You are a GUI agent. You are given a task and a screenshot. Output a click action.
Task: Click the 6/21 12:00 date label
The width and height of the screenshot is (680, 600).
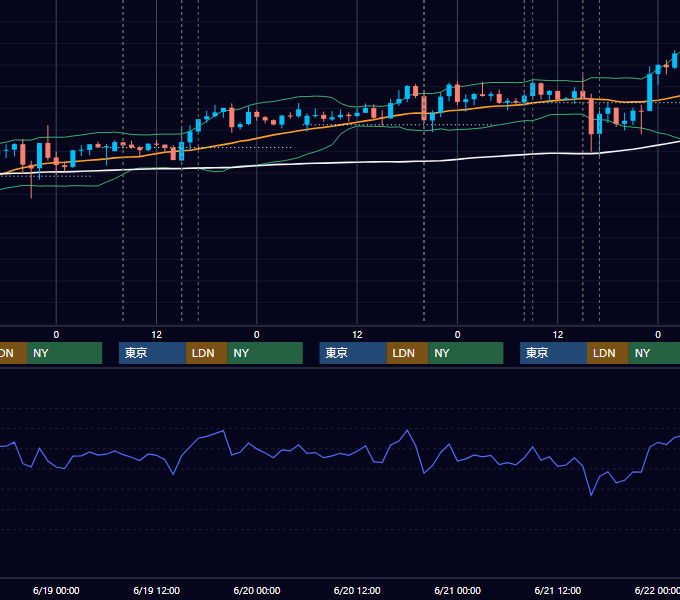558,590
